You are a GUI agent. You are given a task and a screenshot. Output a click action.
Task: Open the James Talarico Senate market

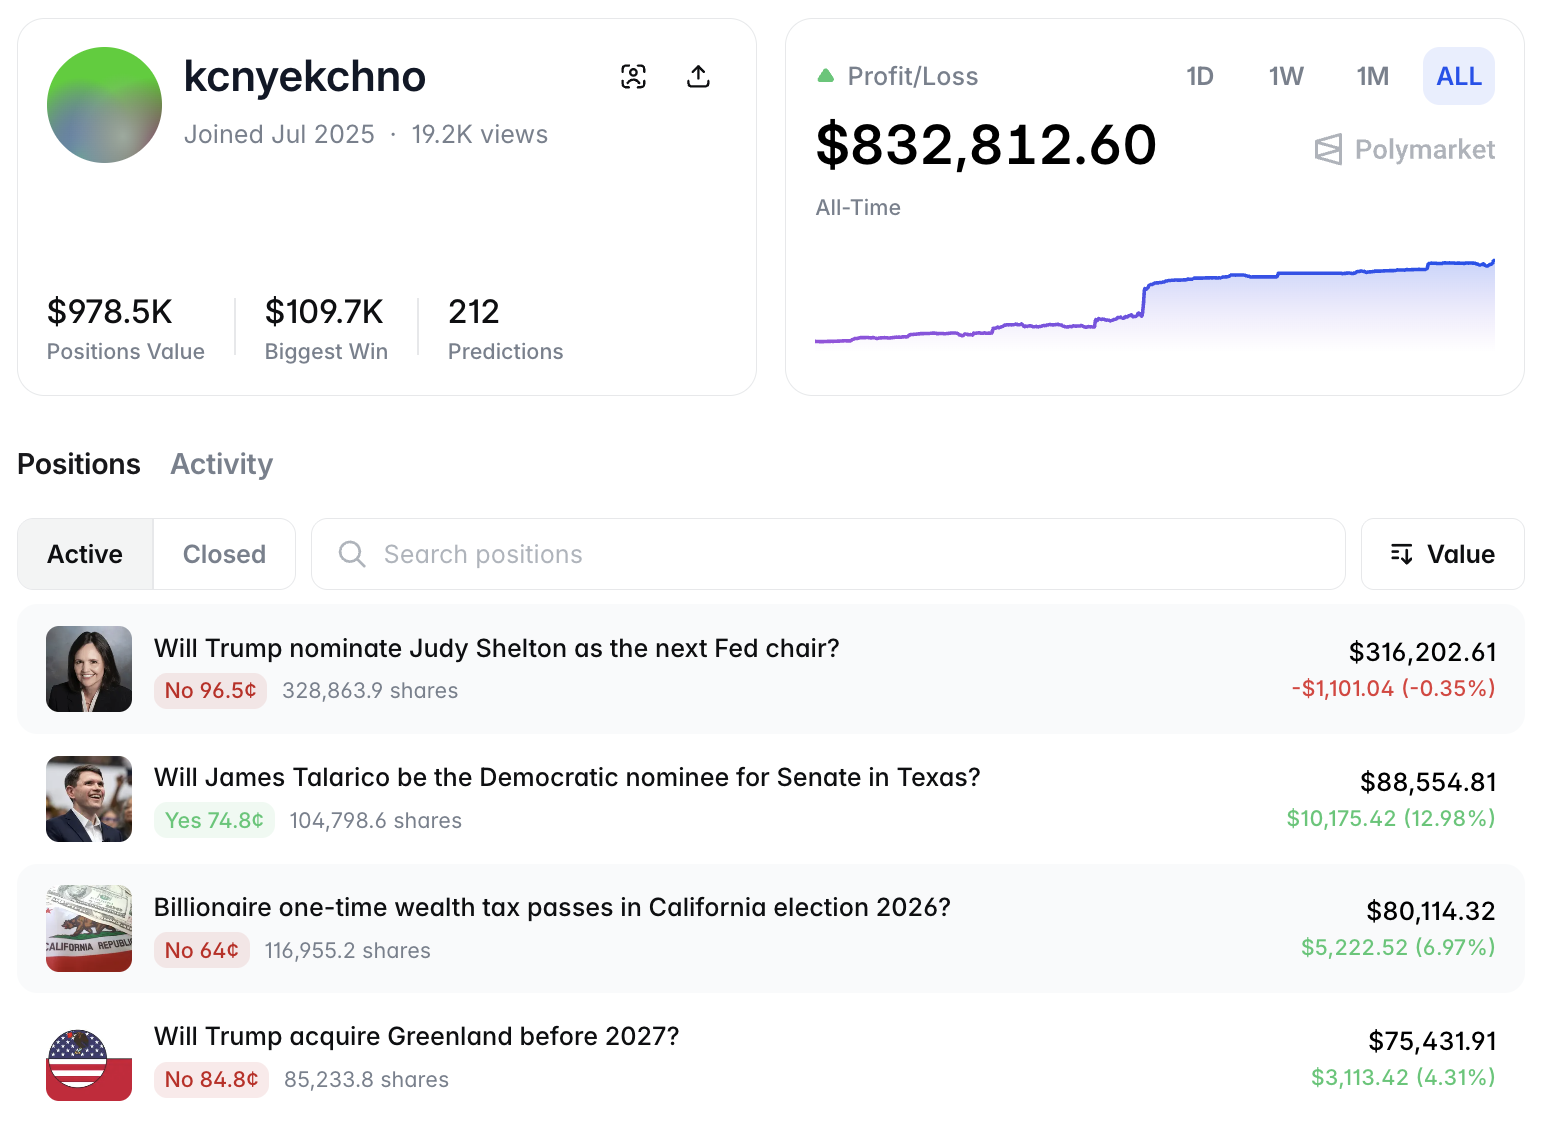click(x=567, y=777)
